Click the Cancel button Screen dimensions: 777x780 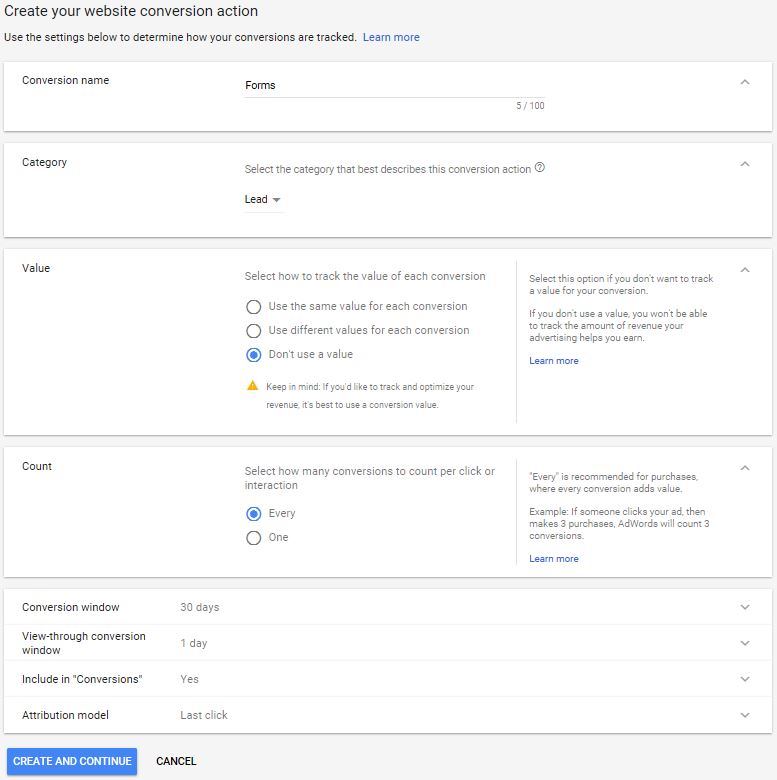point(176,761)
